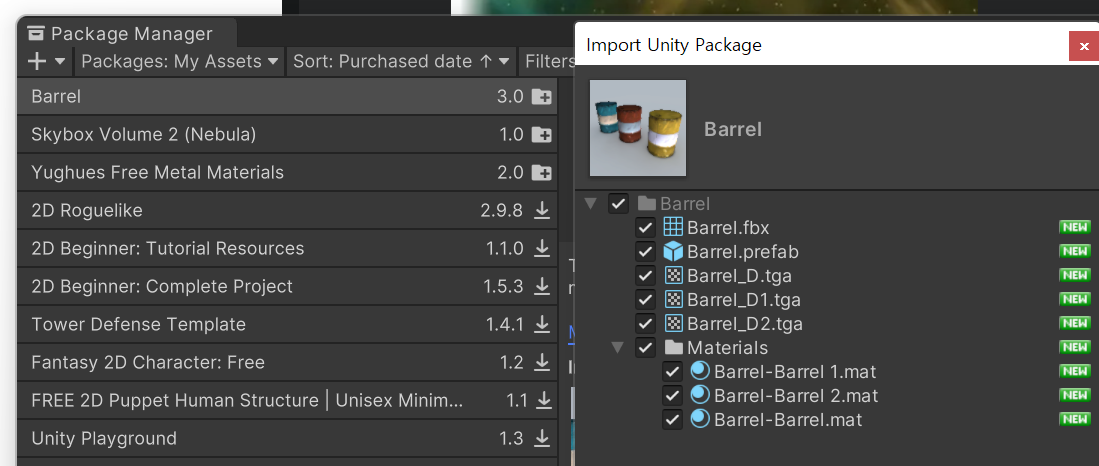
Task: Click the import icon for Skybox Volume 2
Action: point(541,135)
